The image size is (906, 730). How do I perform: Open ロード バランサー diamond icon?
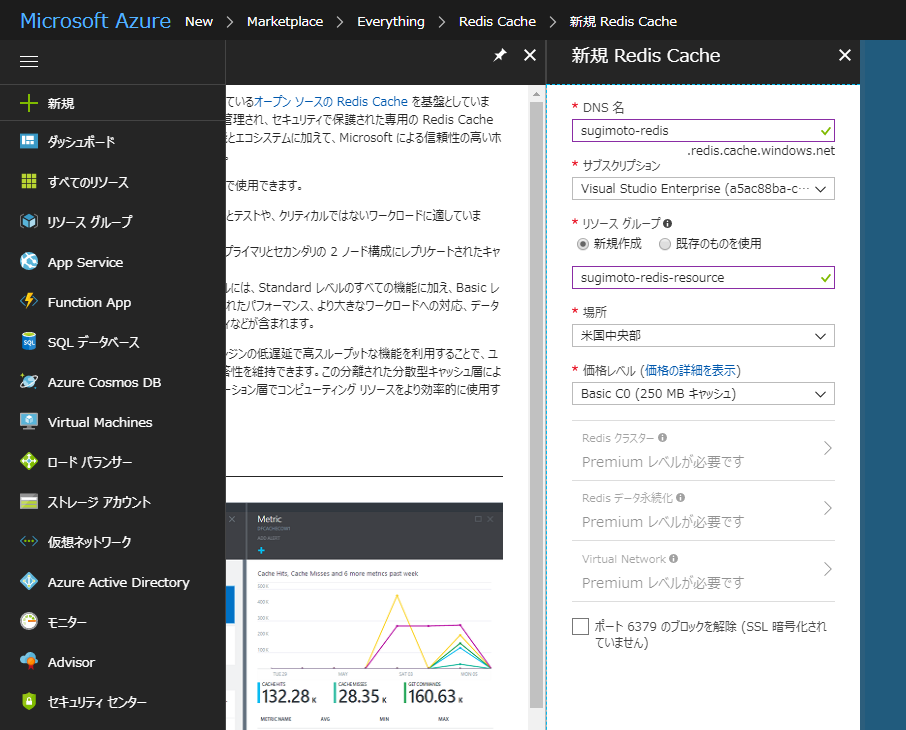pos(29,461)
